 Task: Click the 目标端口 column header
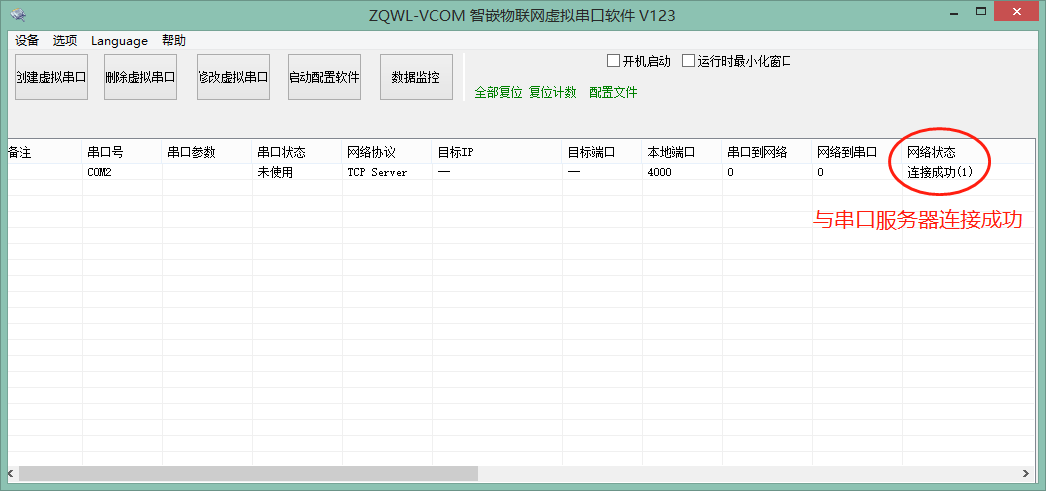(602, 153)
